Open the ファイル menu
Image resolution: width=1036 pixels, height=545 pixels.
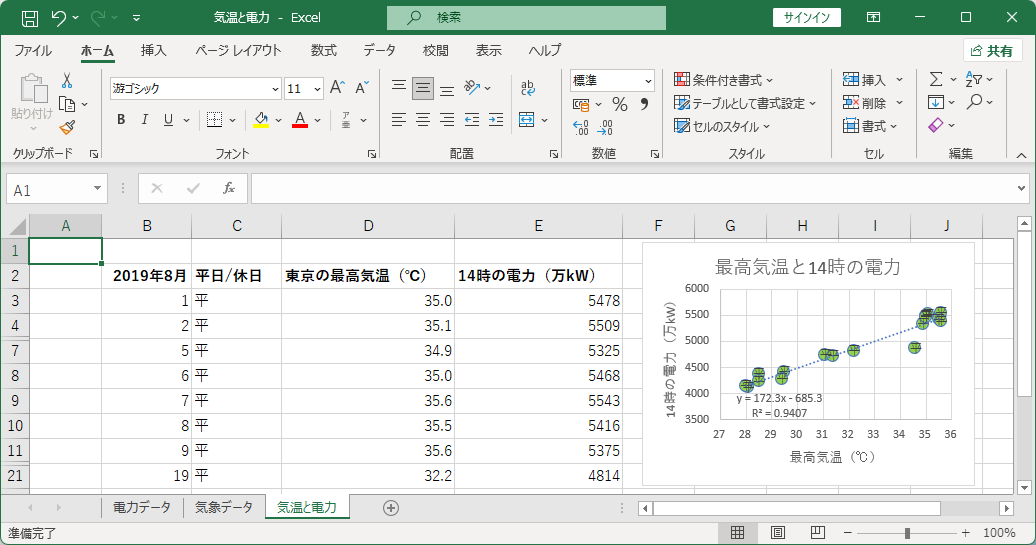[32, 51]
